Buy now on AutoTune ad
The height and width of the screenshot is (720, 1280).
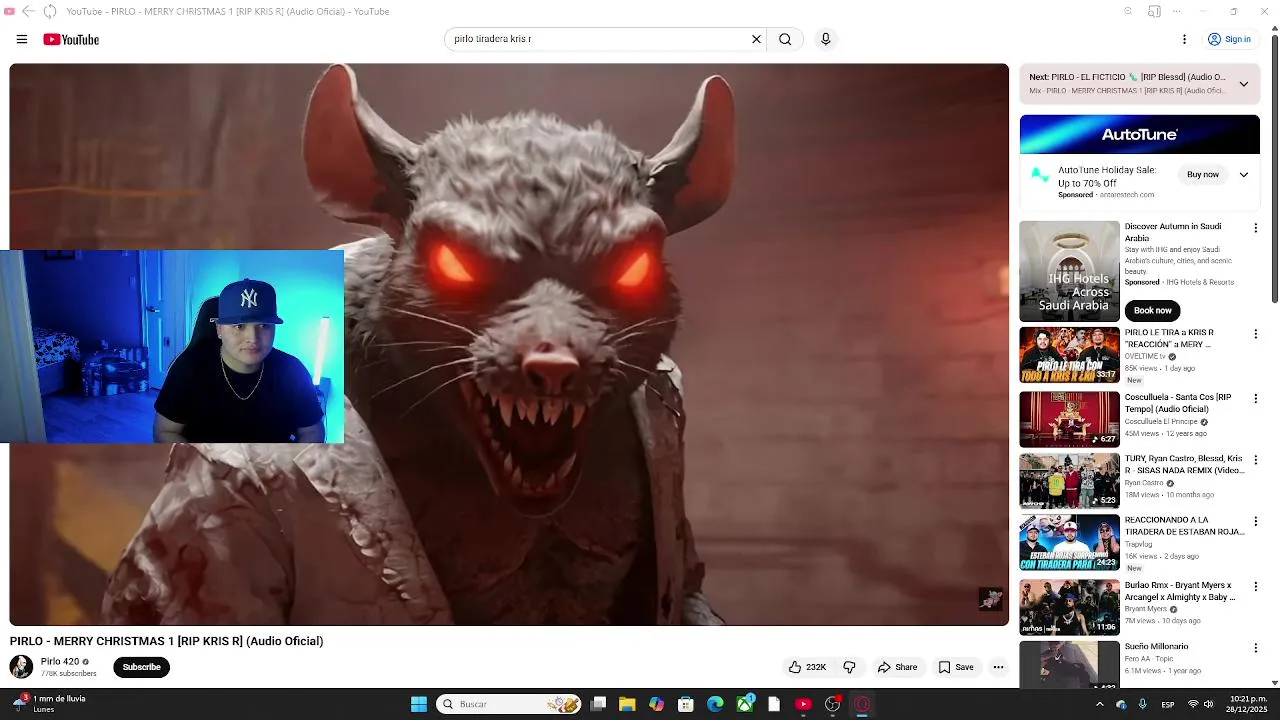pyautogui.click(x=1203, y=175)
